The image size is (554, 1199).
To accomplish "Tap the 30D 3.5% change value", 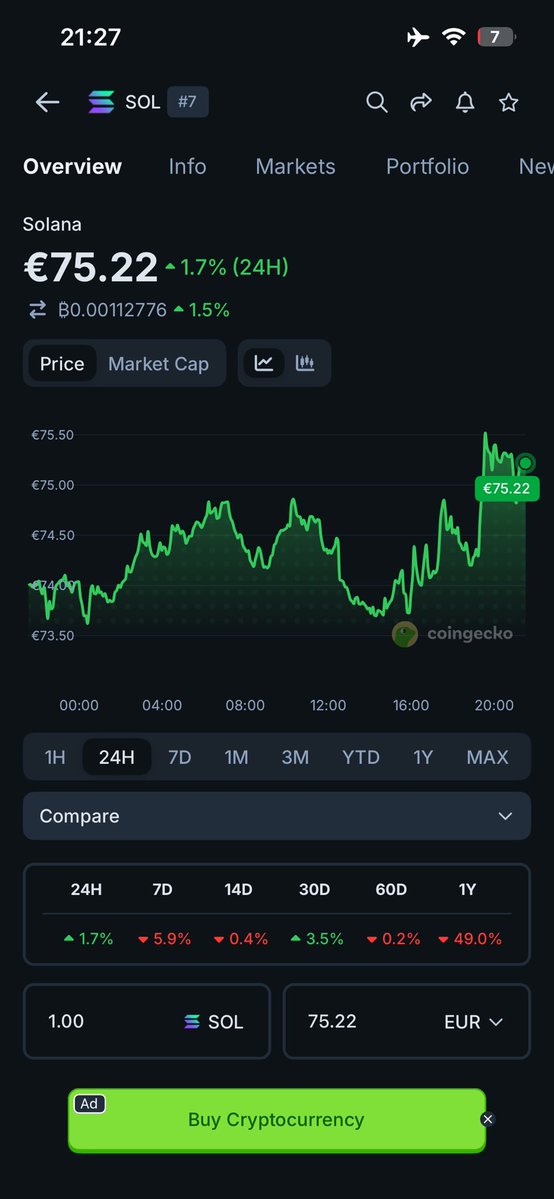I will (317, 939).
